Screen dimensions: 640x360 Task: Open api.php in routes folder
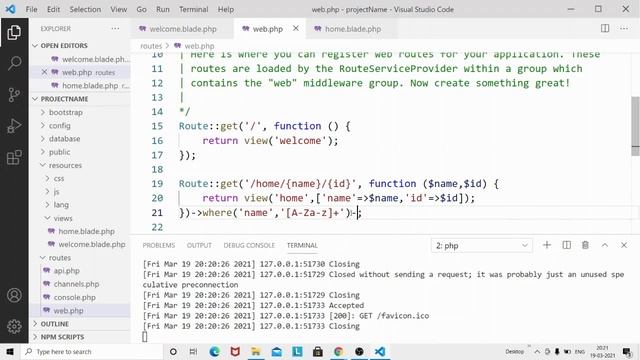[x=66, y=271]
